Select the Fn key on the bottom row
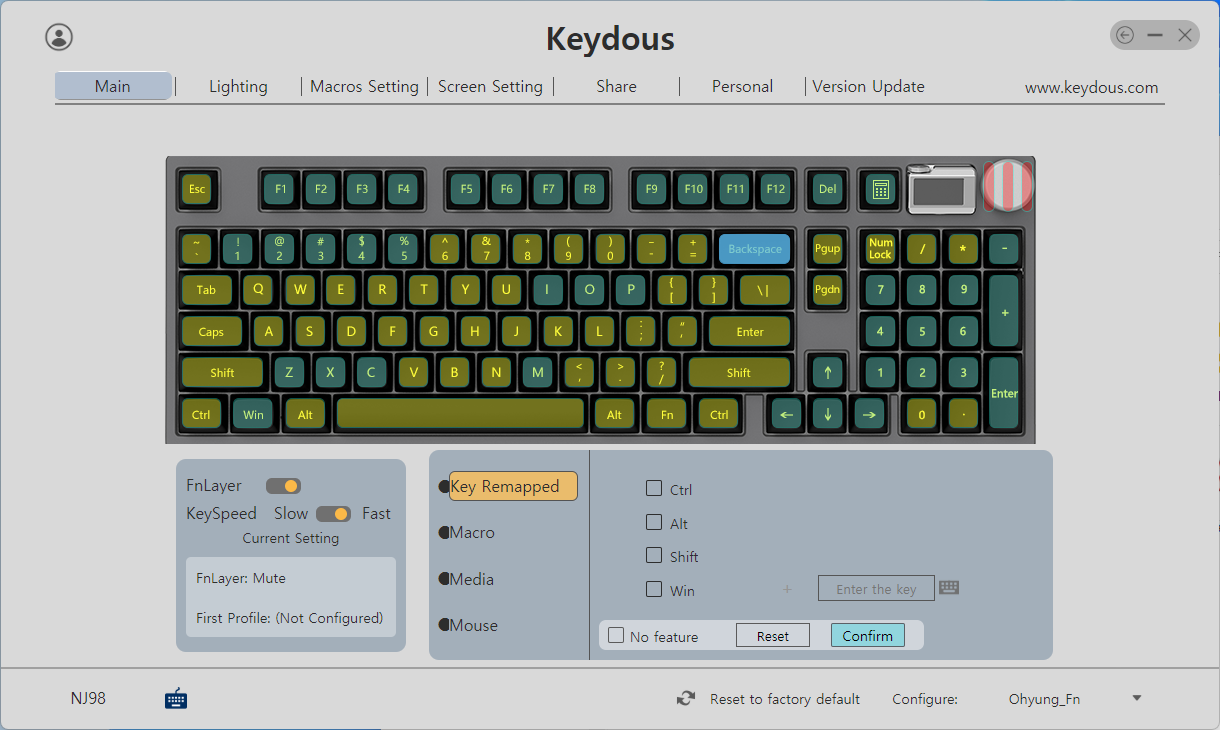The height and width of the screenshot is (730, 1220). 666,414
